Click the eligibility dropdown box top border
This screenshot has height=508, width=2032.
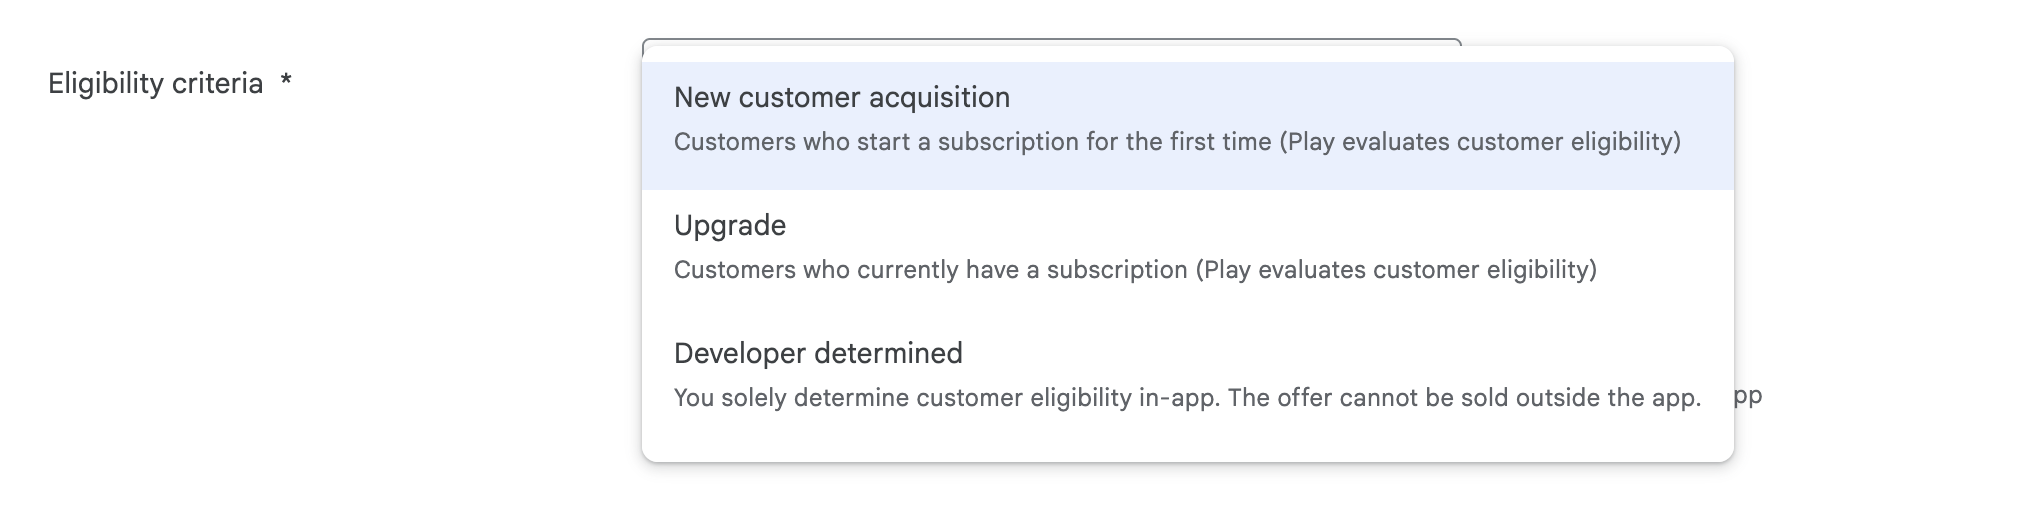point(1051,41)
